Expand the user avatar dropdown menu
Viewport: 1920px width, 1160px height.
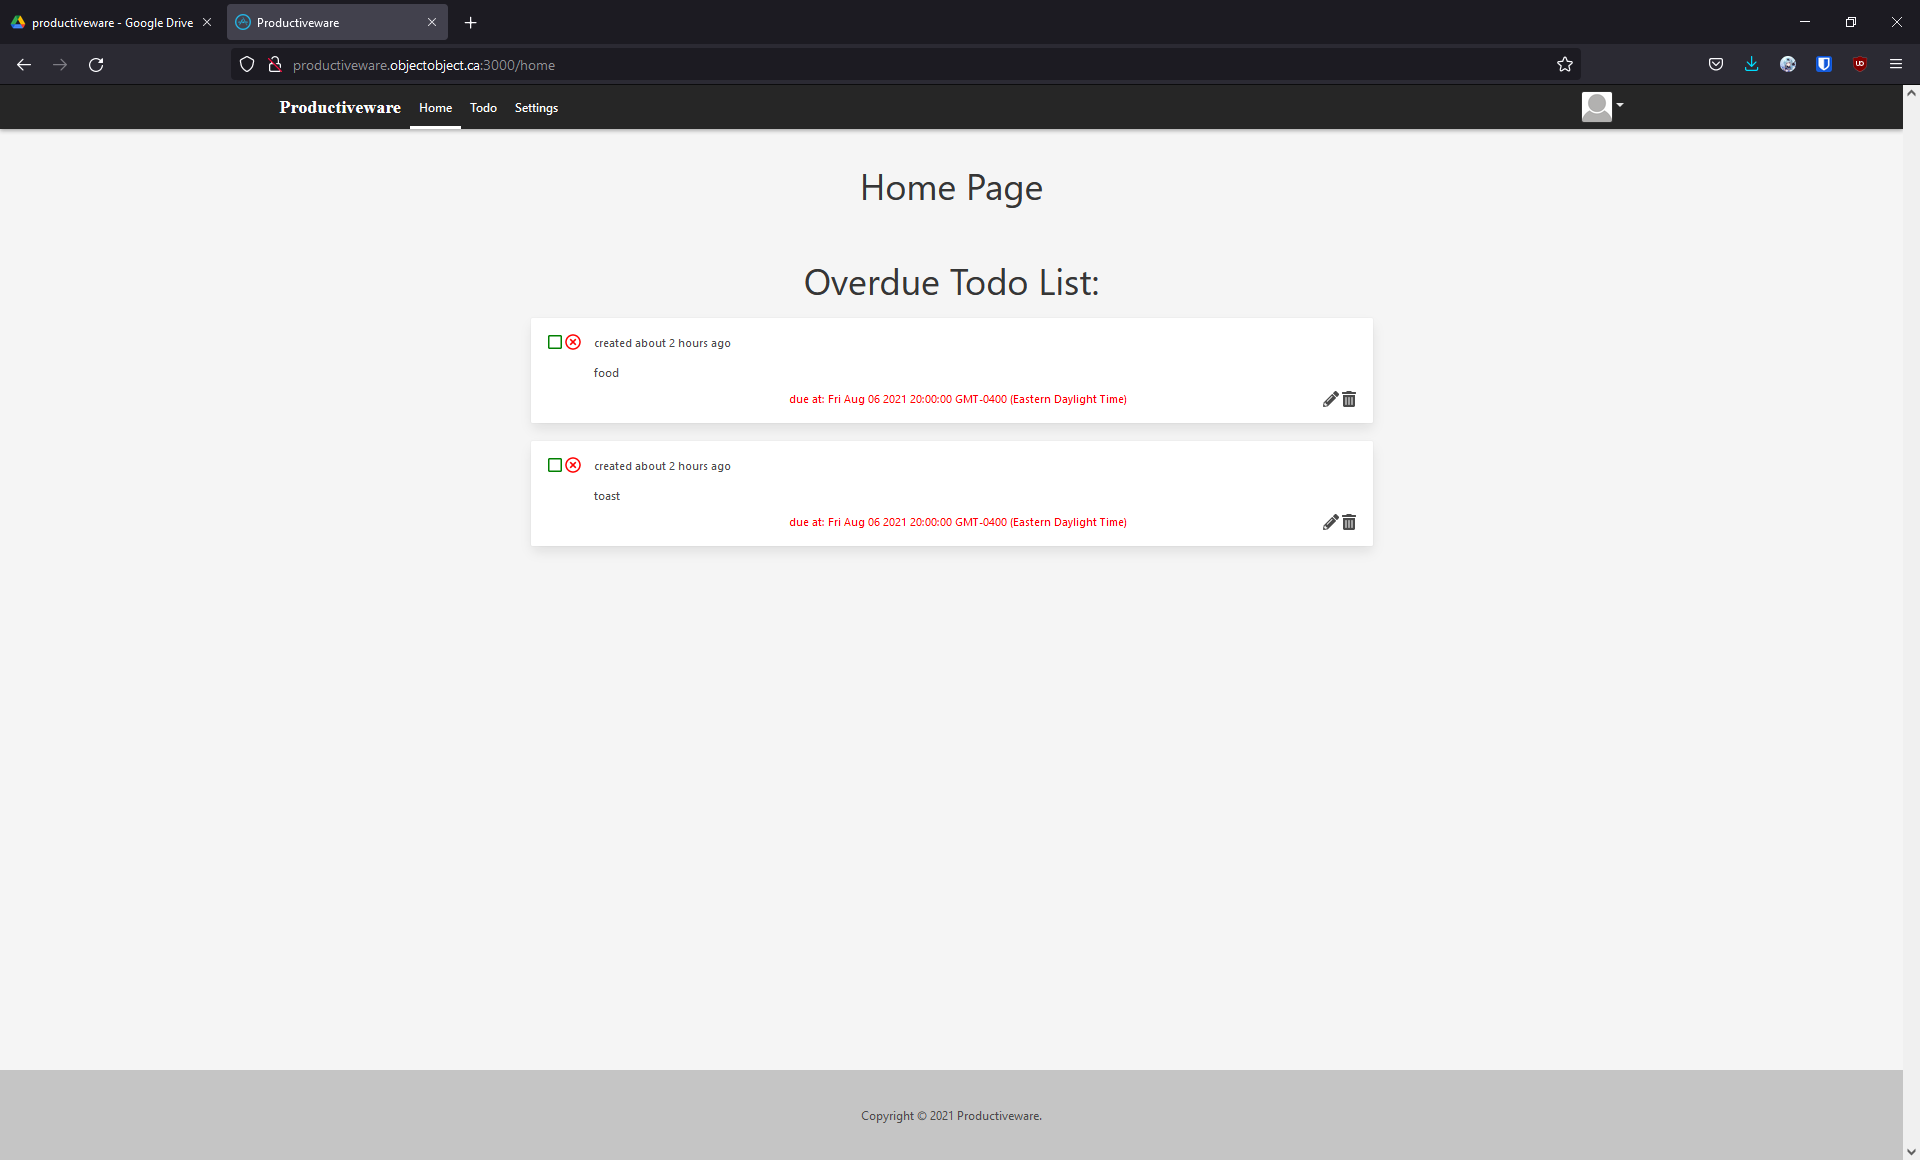click(1602, 106)
